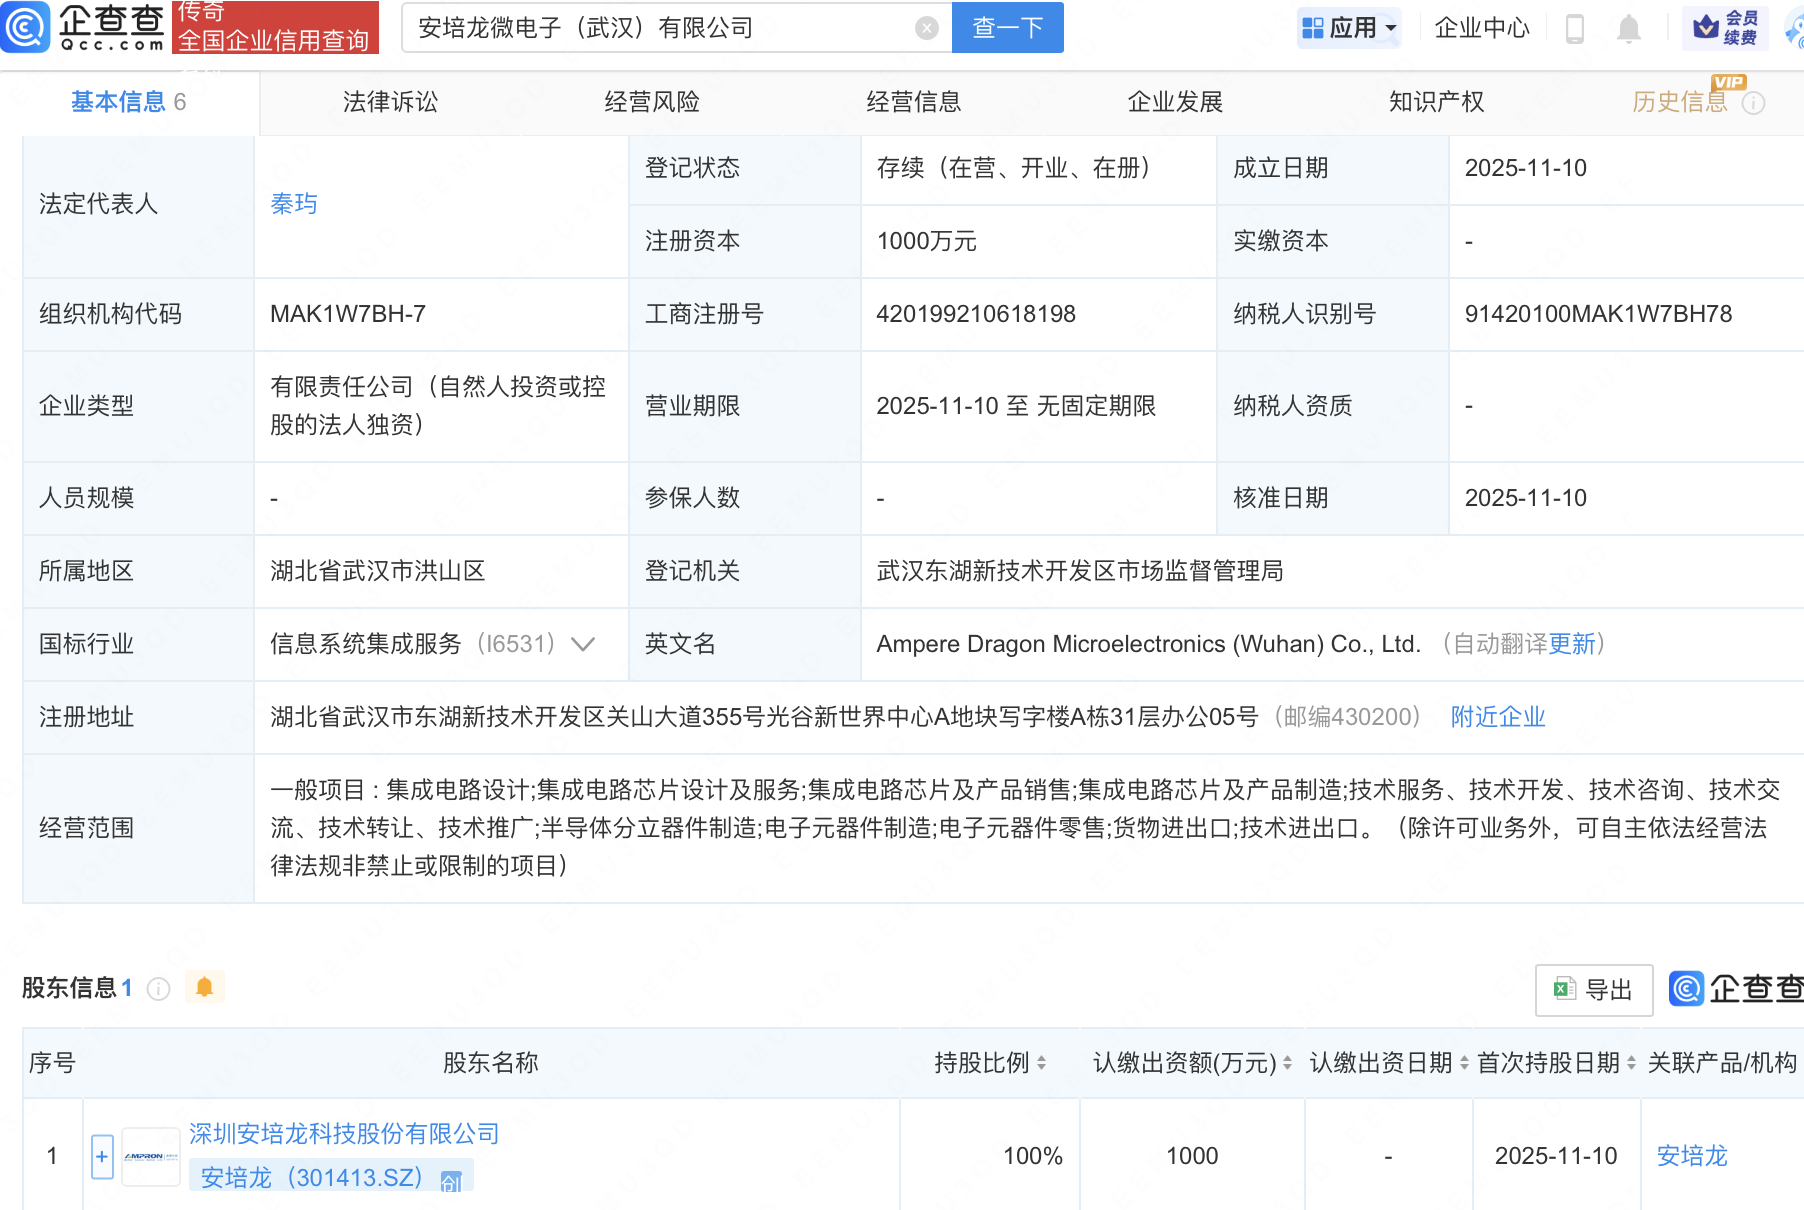Click the Qichacha logo in the header
Image resolution: width=1804 pixels, height=1210 pixels.
83,27
